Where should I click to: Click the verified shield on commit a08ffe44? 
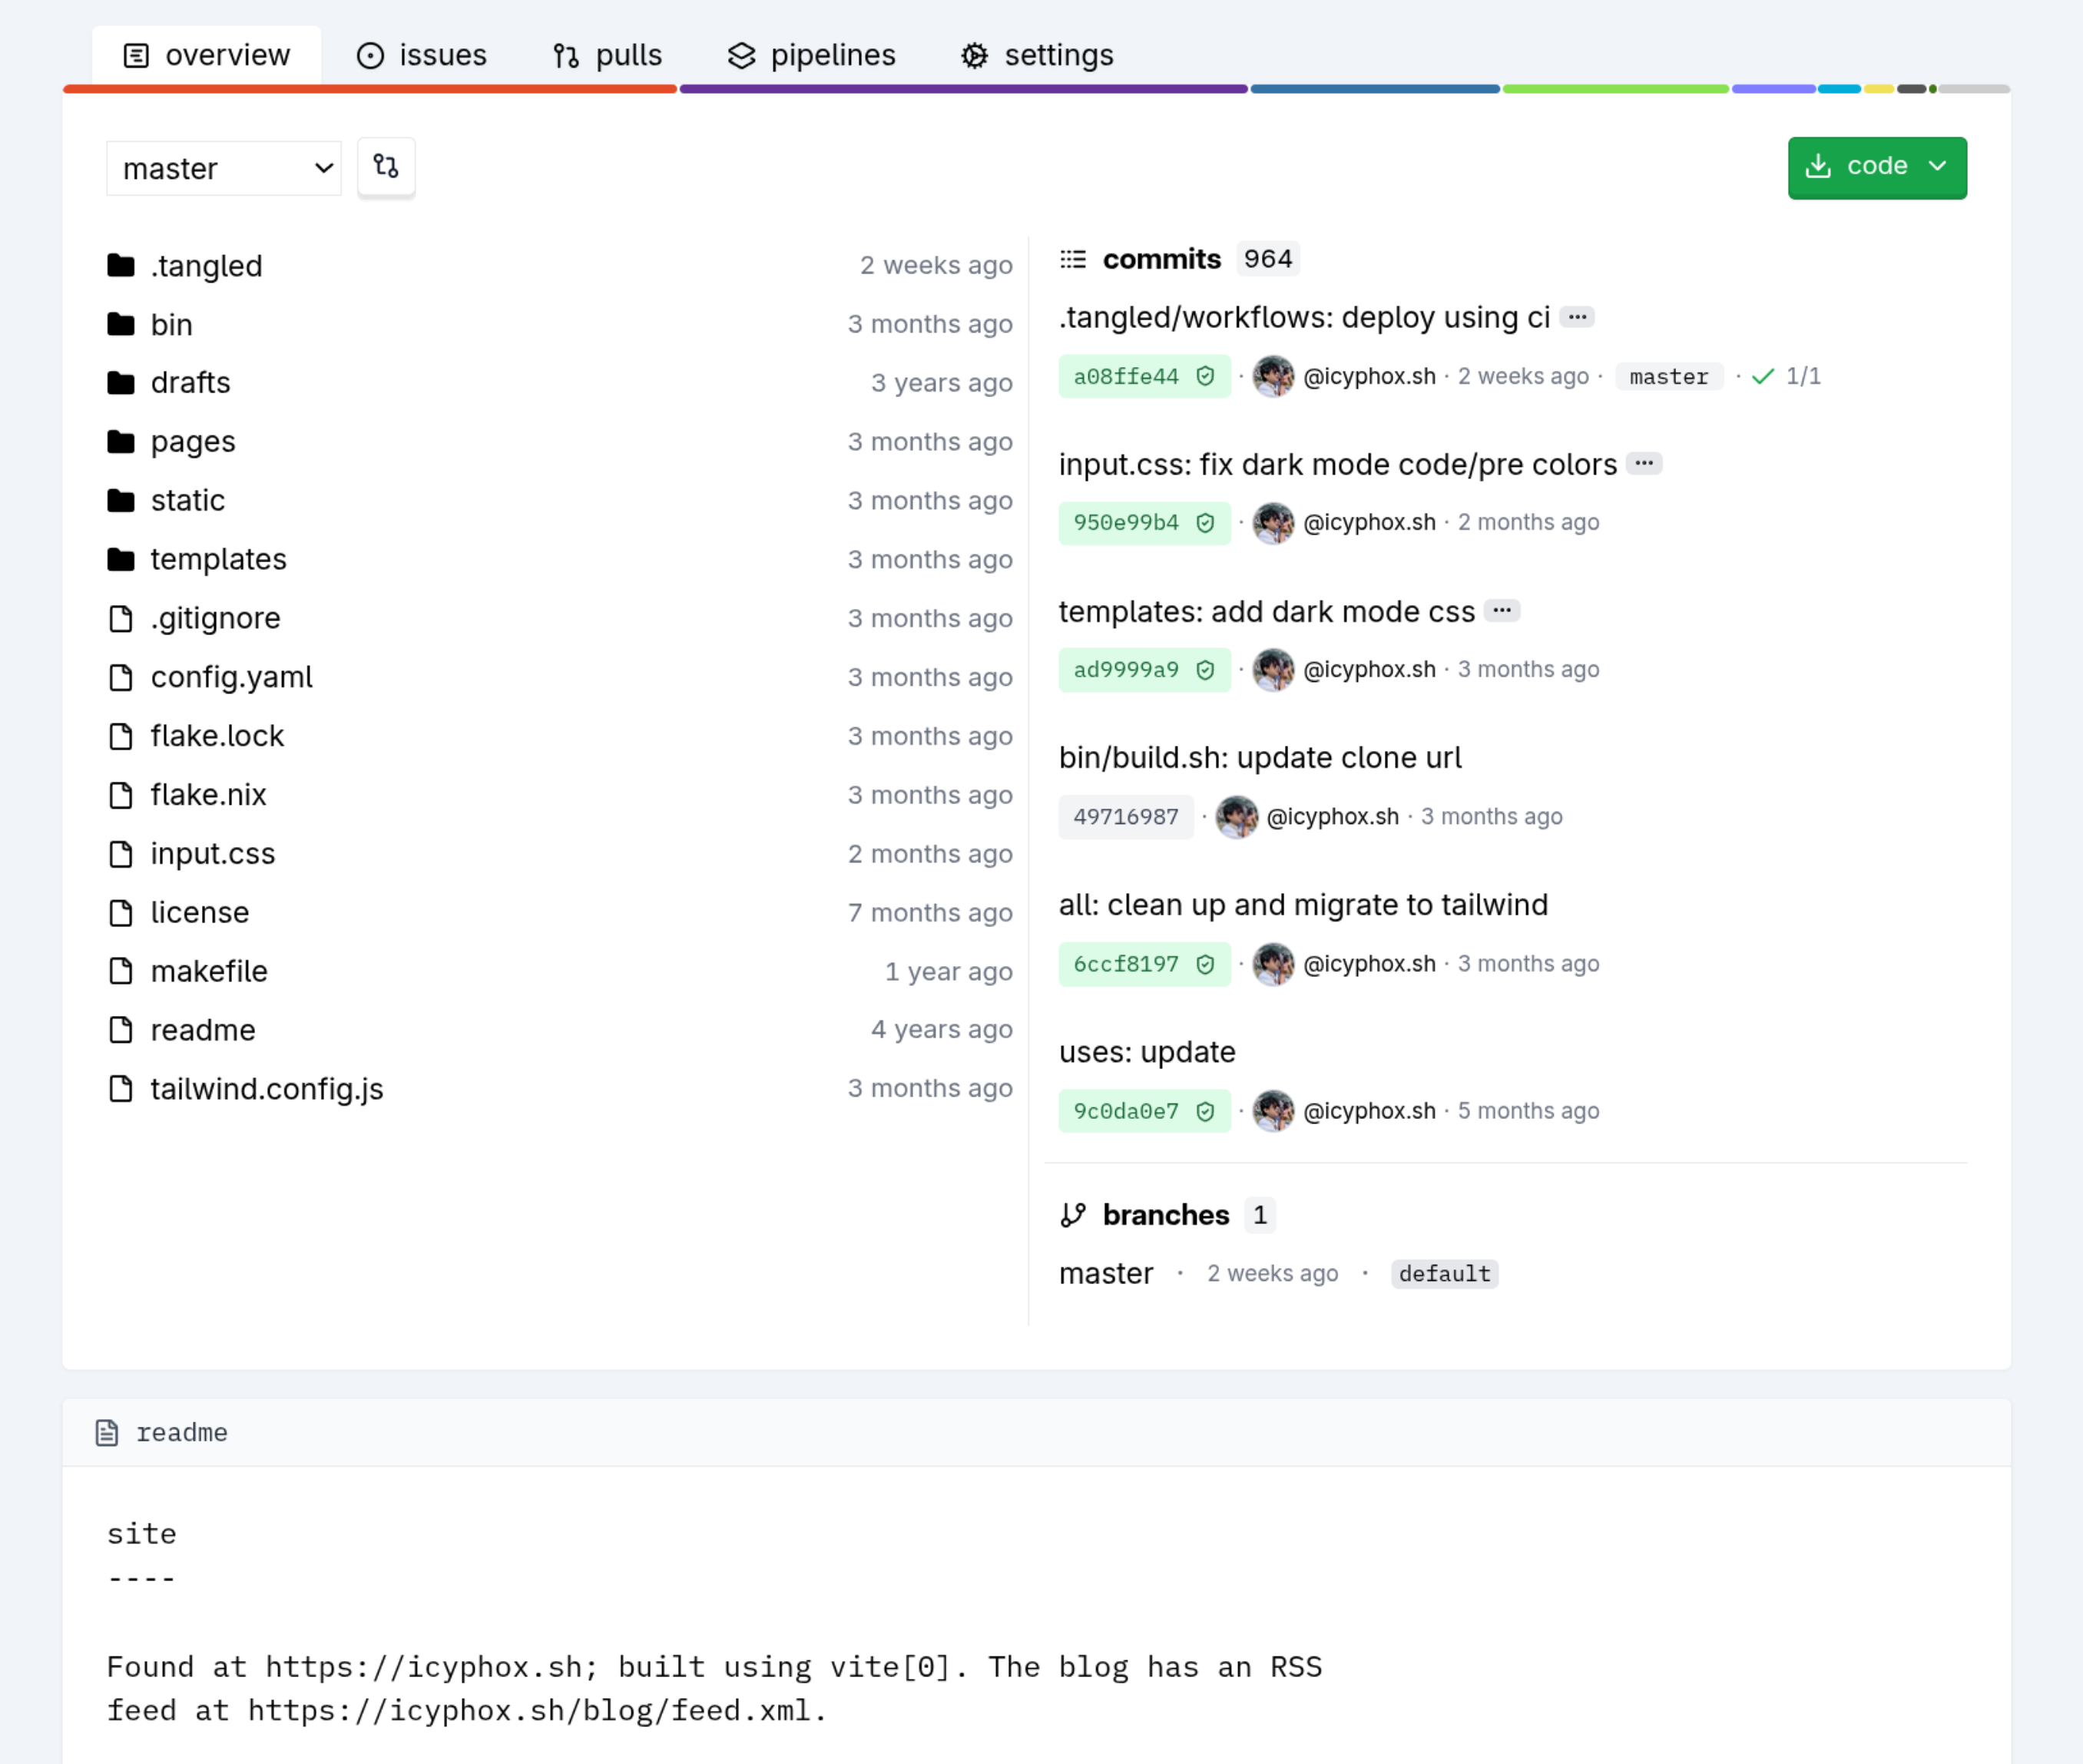1205,376
